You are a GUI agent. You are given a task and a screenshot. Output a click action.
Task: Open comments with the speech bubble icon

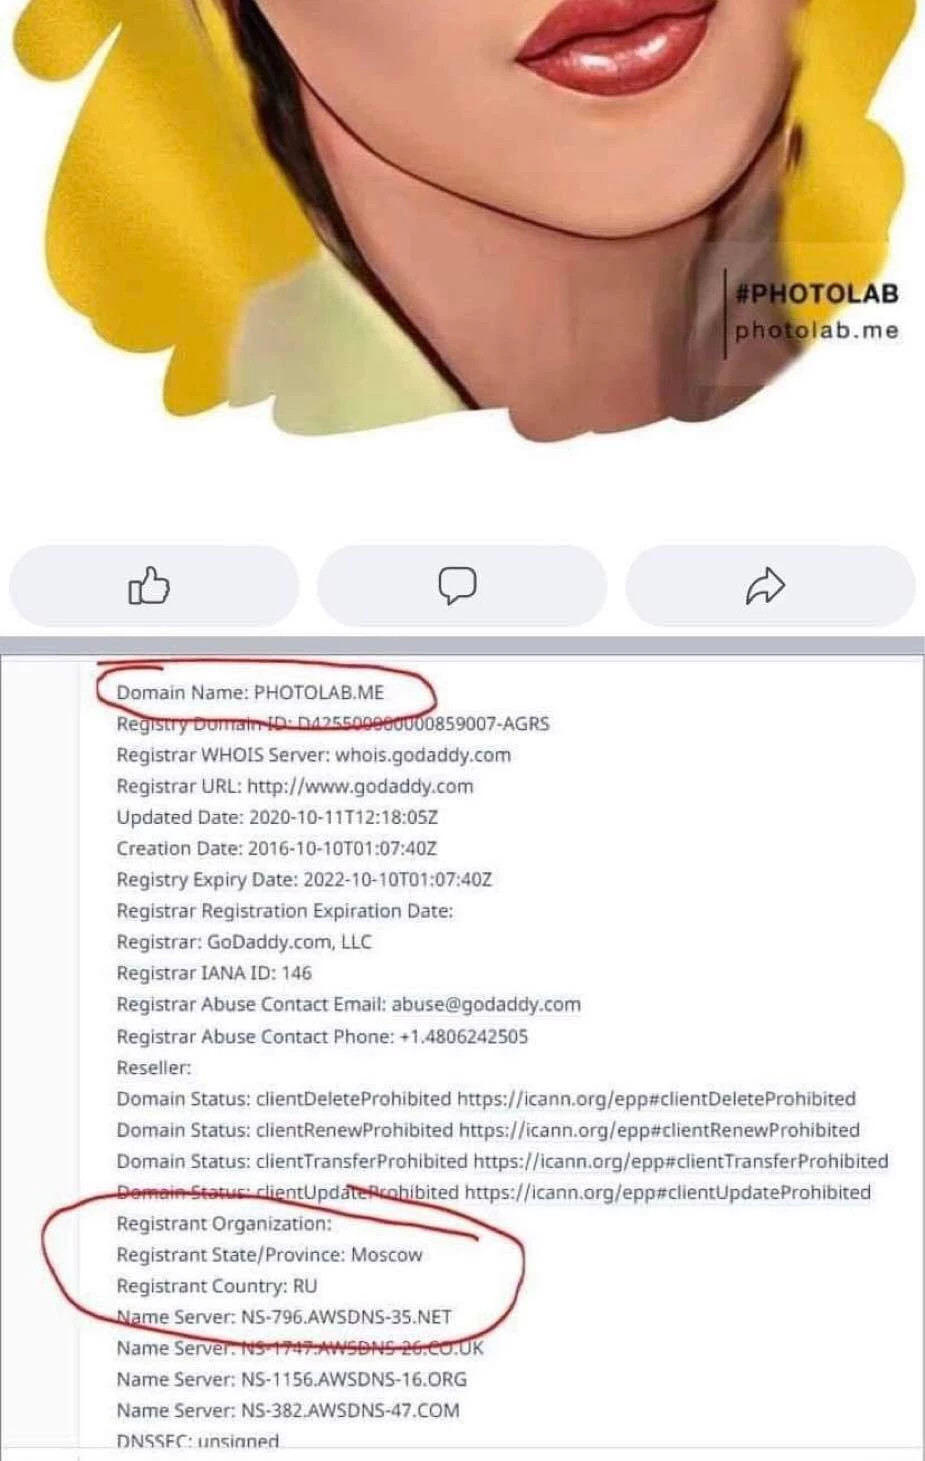(458, 586)
